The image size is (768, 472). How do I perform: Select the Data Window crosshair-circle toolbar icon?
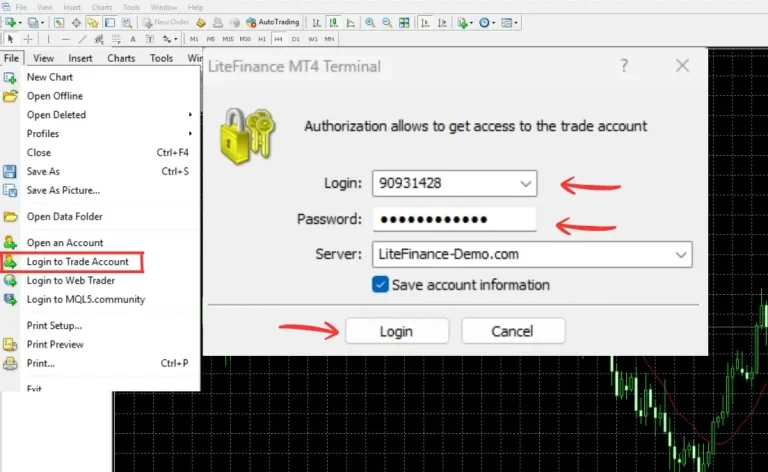tap(76, 23)
